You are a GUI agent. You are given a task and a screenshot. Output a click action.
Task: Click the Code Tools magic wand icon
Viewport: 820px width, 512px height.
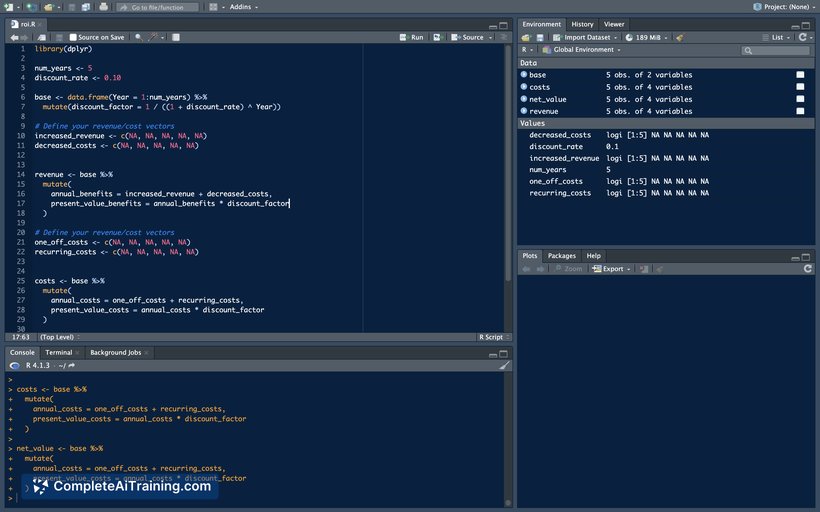pos(153,37)
